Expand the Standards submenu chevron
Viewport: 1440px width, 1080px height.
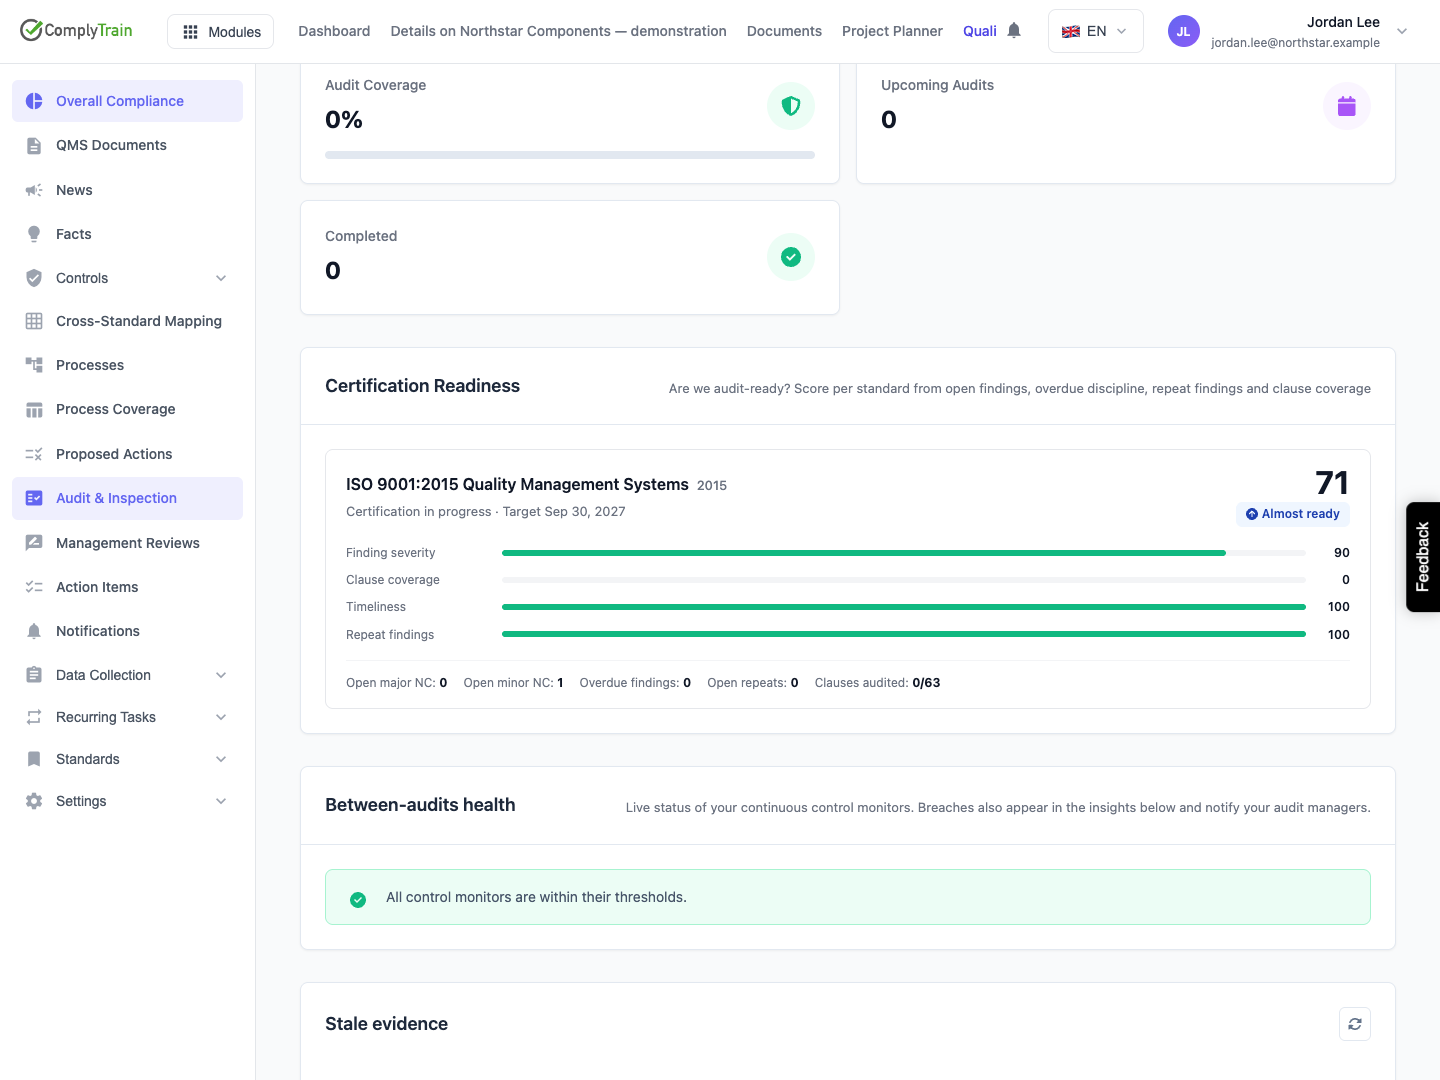point(221,759)
